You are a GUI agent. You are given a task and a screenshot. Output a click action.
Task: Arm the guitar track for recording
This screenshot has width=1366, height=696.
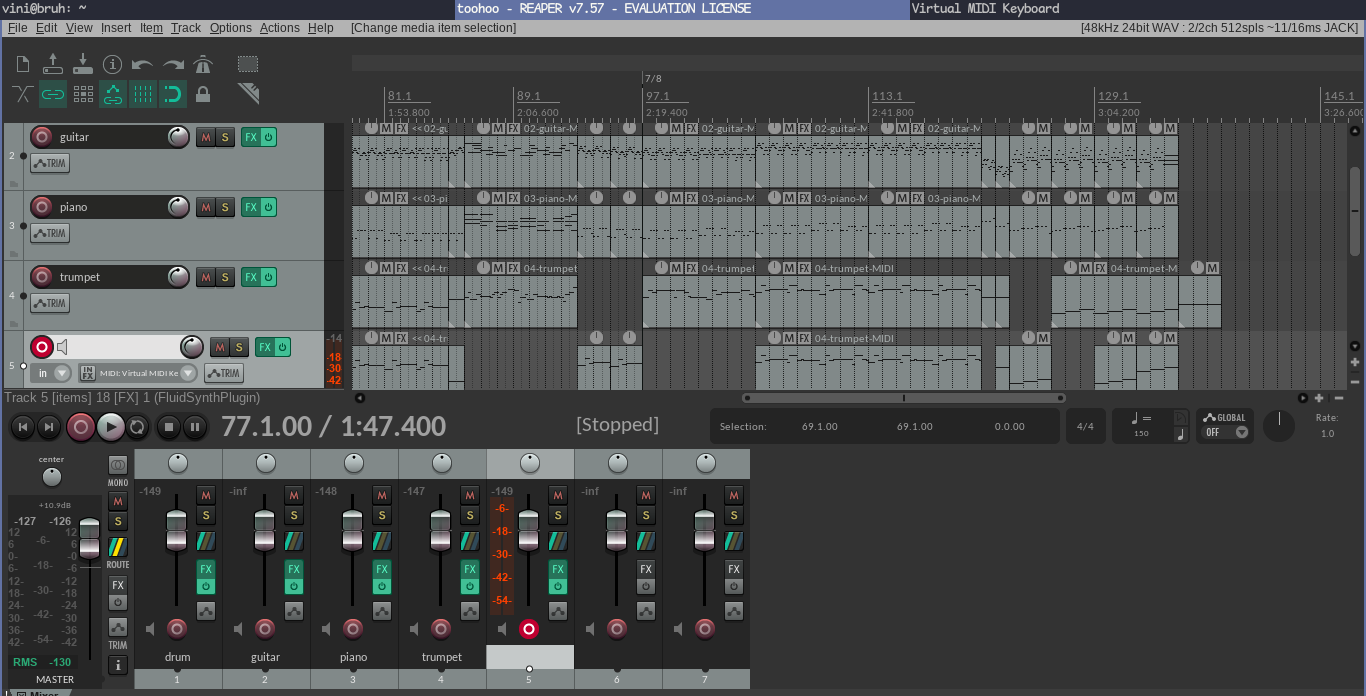click(x=42, y=137)
